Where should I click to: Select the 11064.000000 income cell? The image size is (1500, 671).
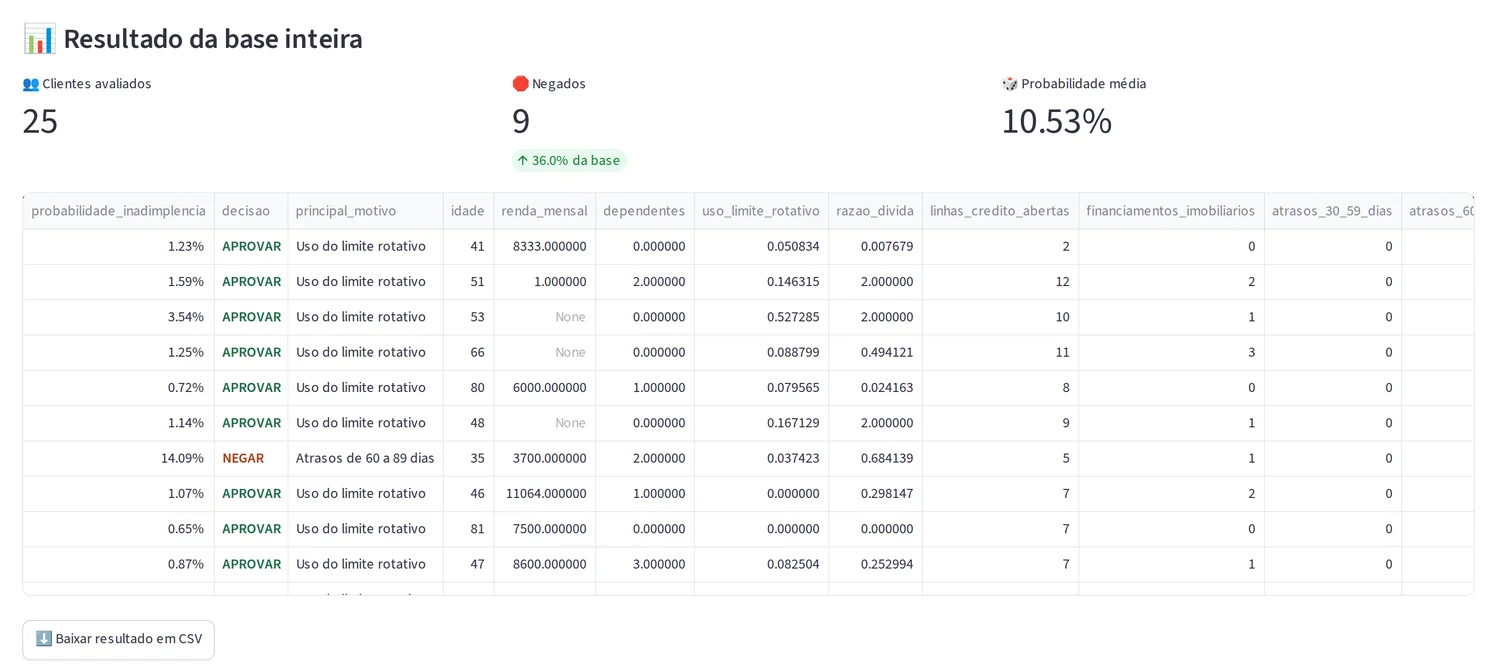coord(544,493)
